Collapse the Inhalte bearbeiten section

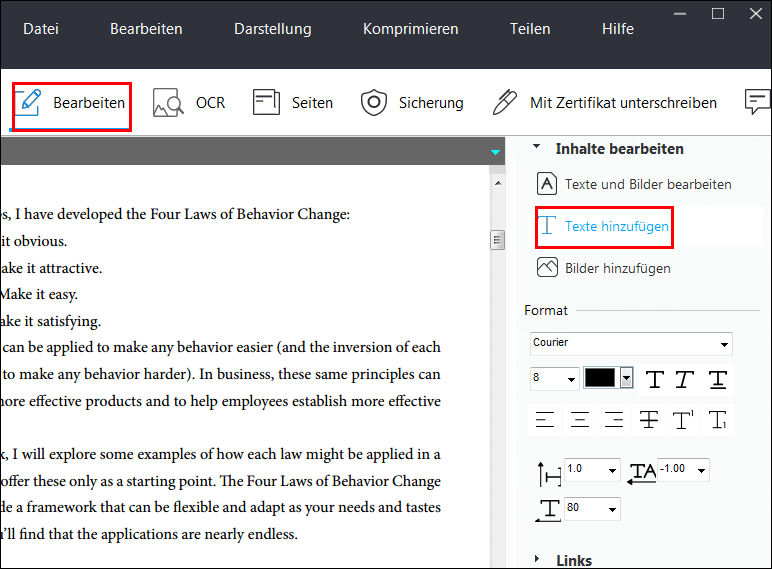coord(537,147)
